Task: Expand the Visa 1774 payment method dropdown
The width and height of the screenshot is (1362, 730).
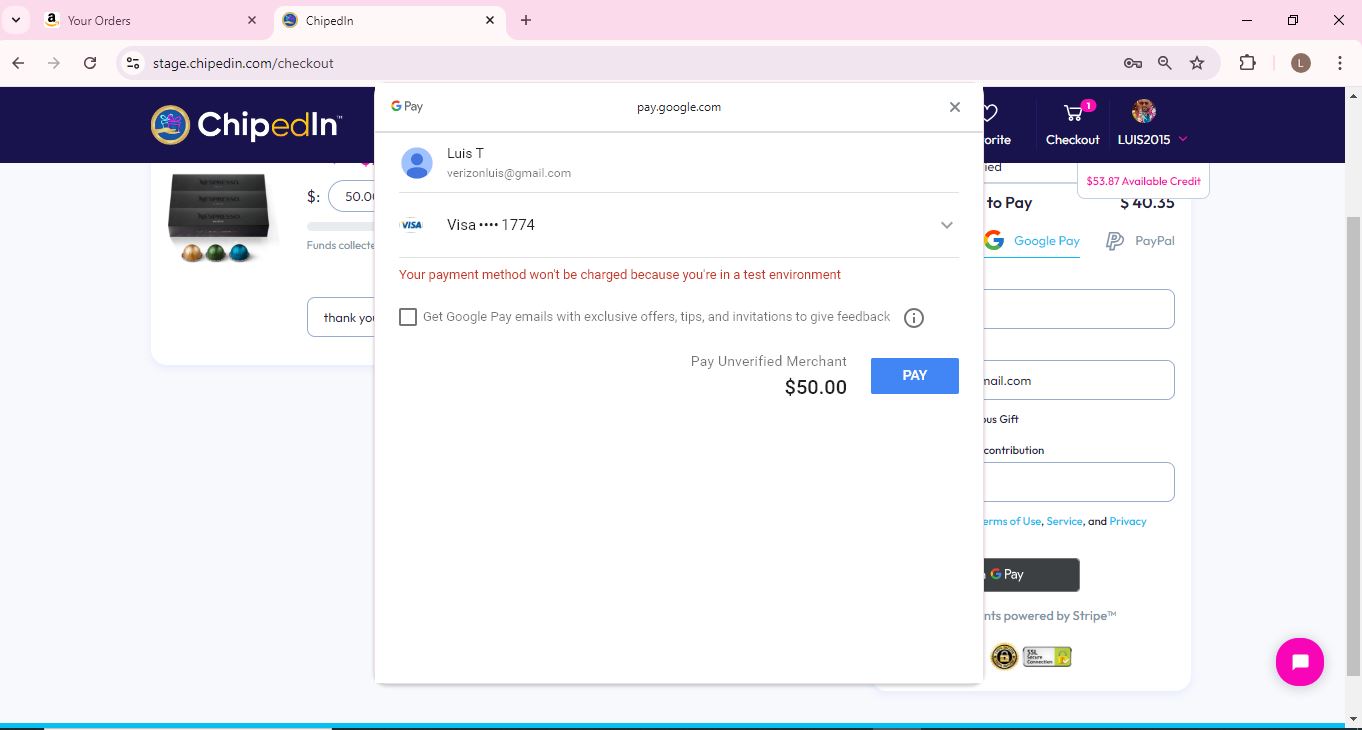Action: [946, 225]
